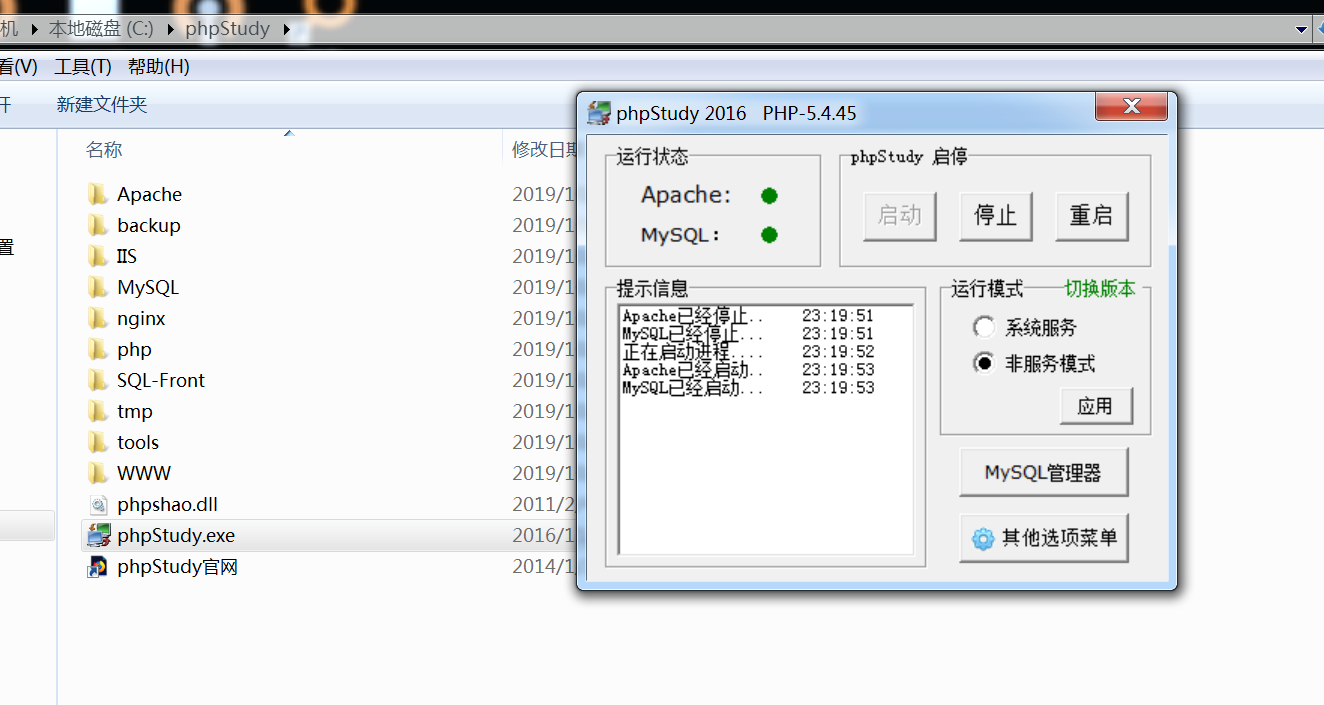Click the tools folder icon
The height and width of the screenshot is (705, 1324).
(98, 442)
